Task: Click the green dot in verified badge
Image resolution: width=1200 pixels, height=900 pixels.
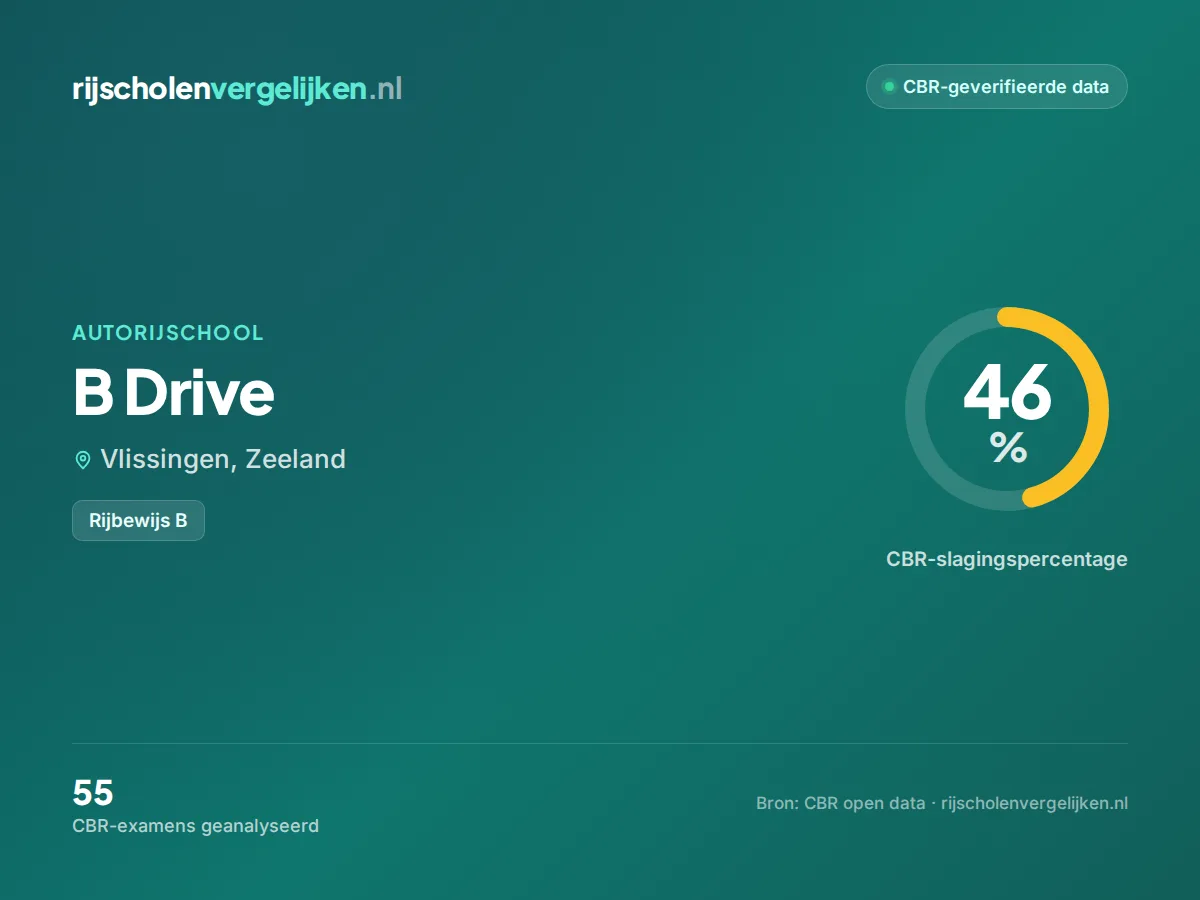Action: 888,87
